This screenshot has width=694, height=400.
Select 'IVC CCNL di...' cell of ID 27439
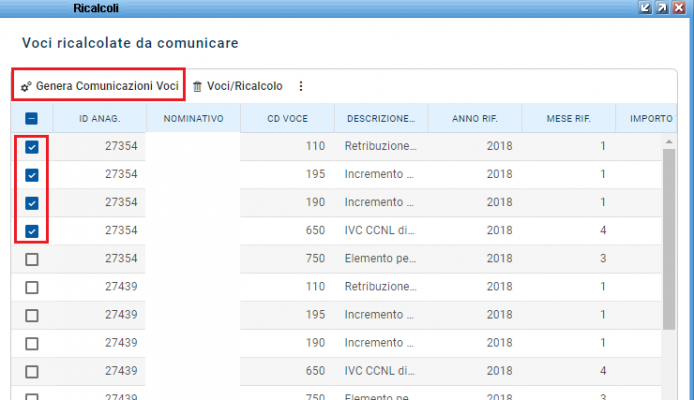click(380, 371)
